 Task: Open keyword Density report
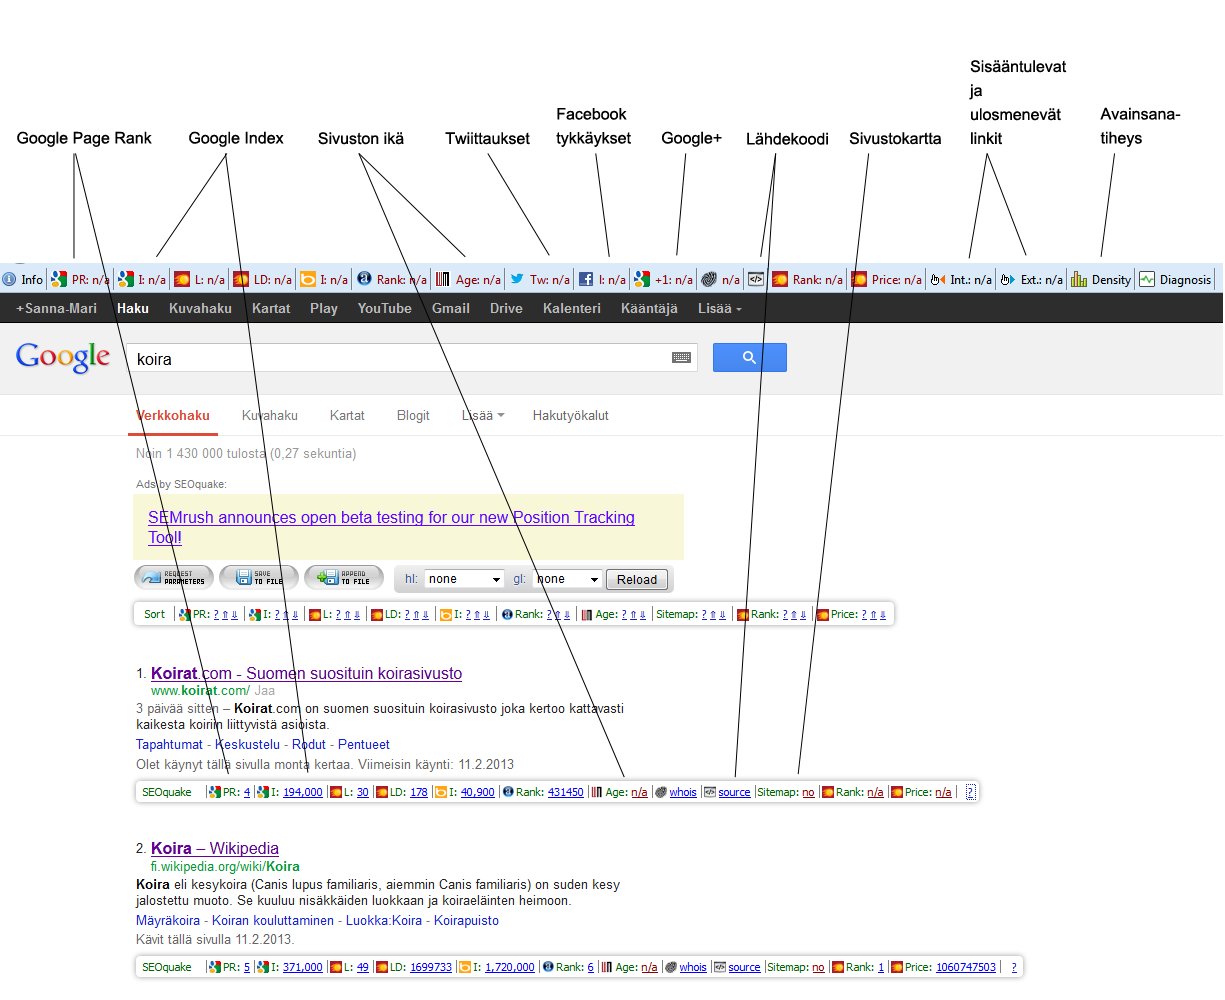pos(1101,280)
